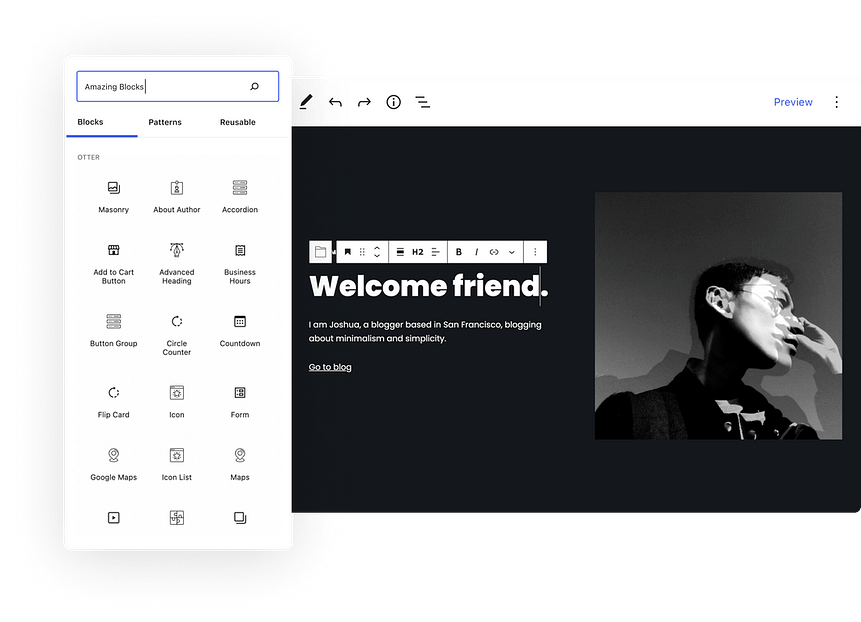Select the Accordion block in the inserter
The height and width of the screenshot is (622, 861).
[239, 195]
